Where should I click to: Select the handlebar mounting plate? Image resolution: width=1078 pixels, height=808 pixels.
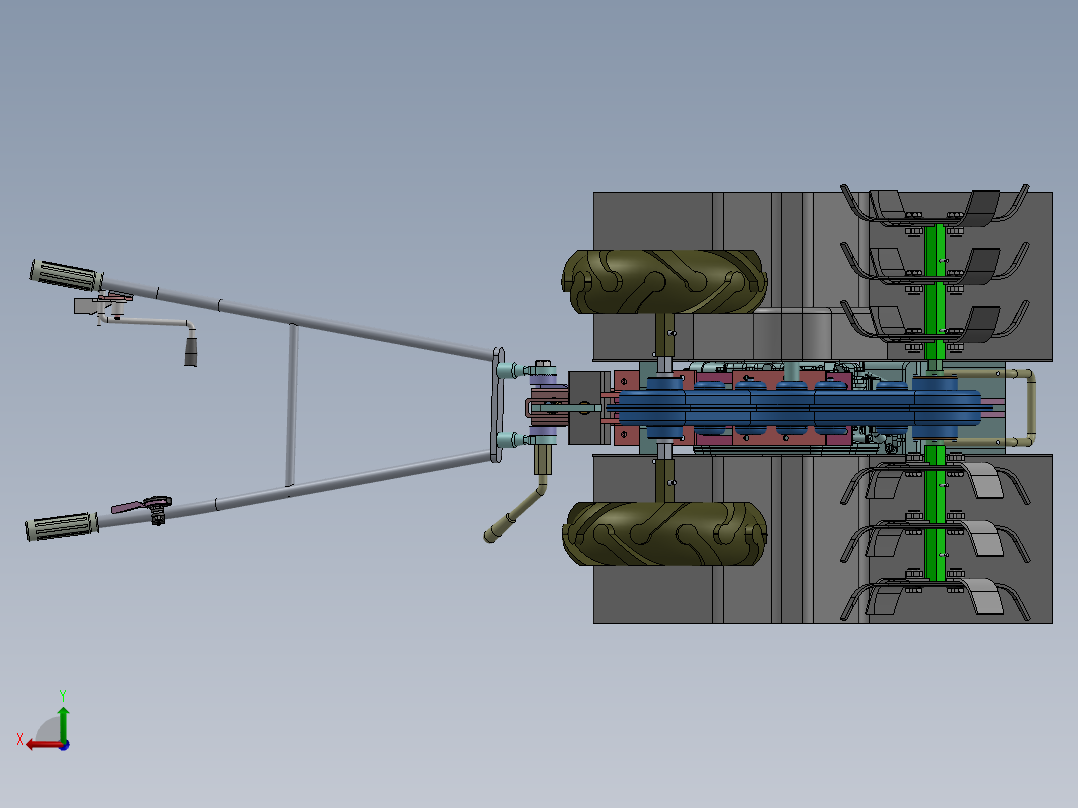coord(498,405)
